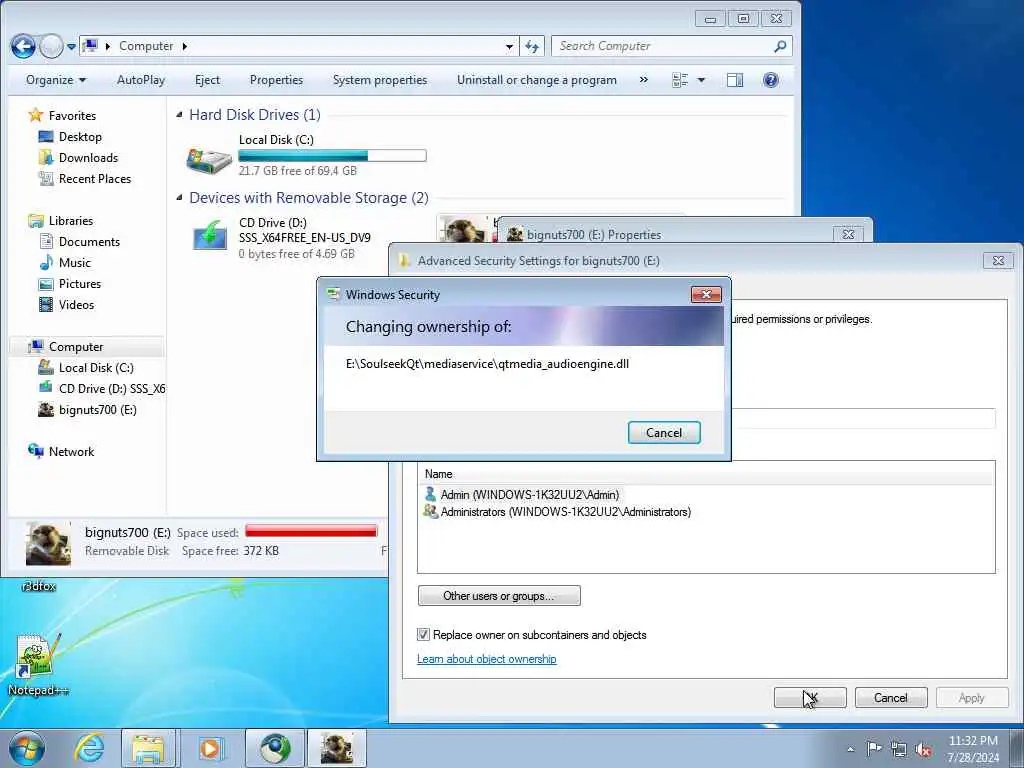
Task: Close the Windows Security dialog
Action: coord(706,295)
